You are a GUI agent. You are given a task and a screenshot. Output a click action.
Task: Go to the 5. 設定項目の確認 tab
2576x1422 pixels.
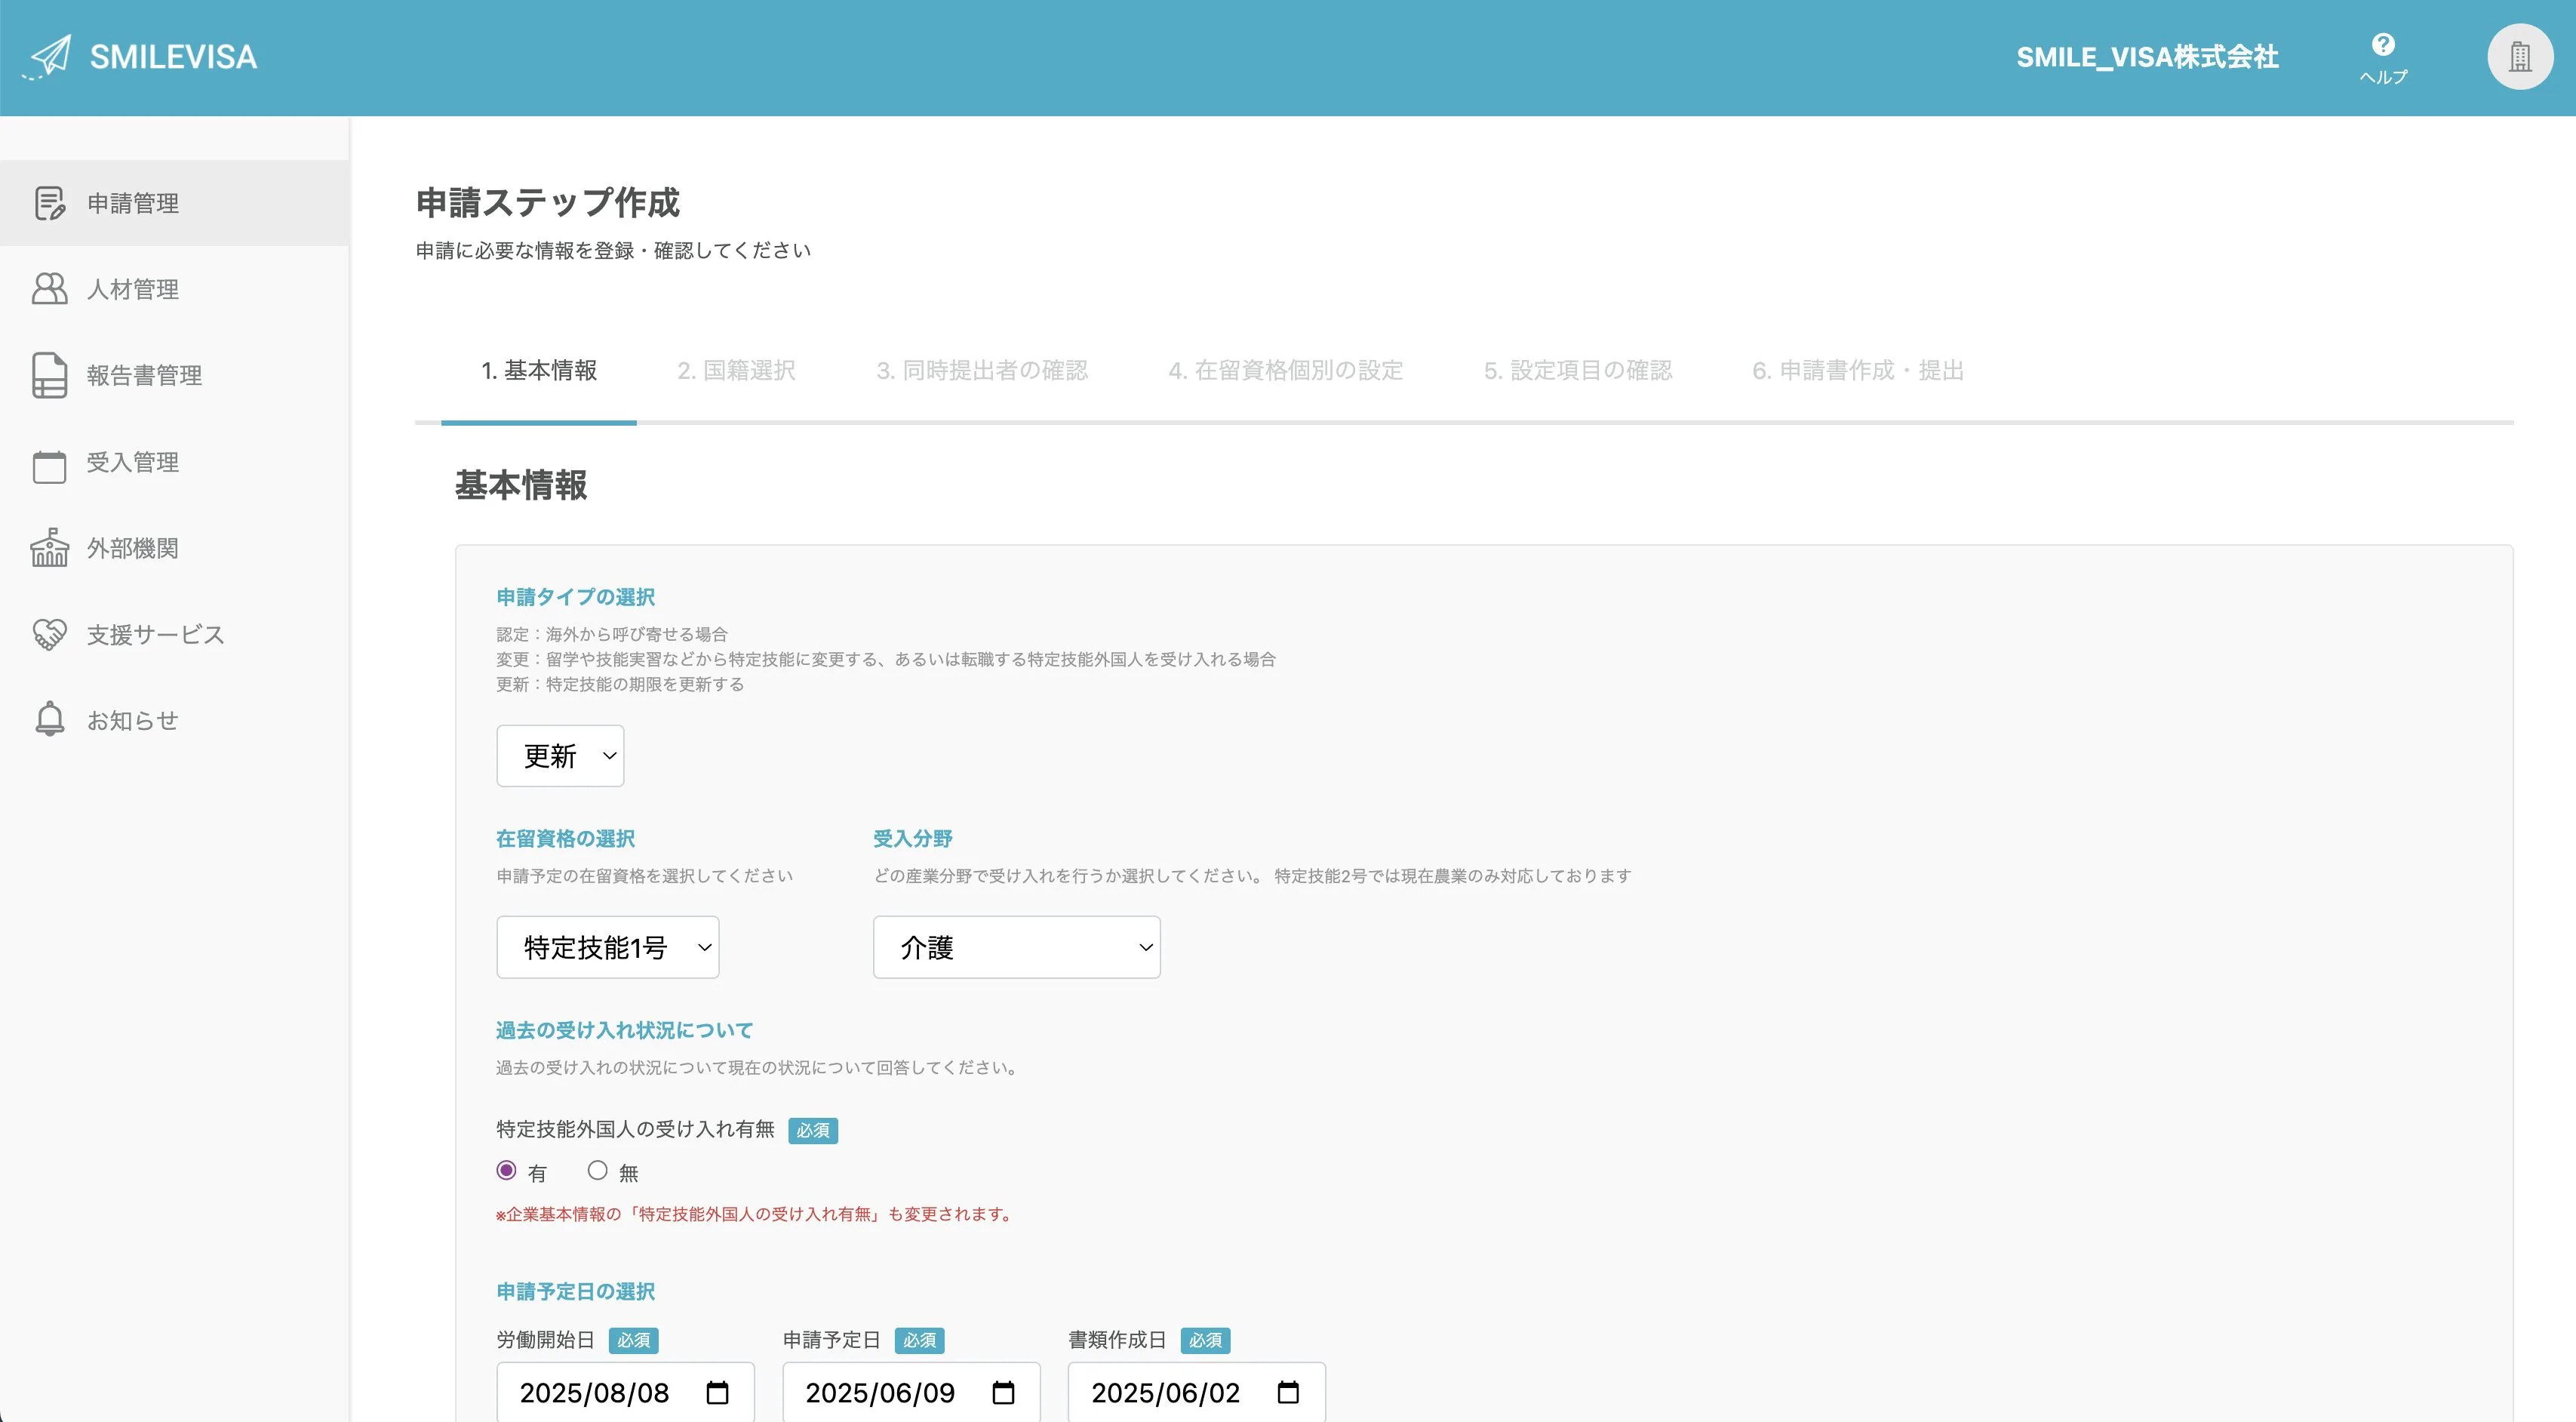tap(1577, 371)
